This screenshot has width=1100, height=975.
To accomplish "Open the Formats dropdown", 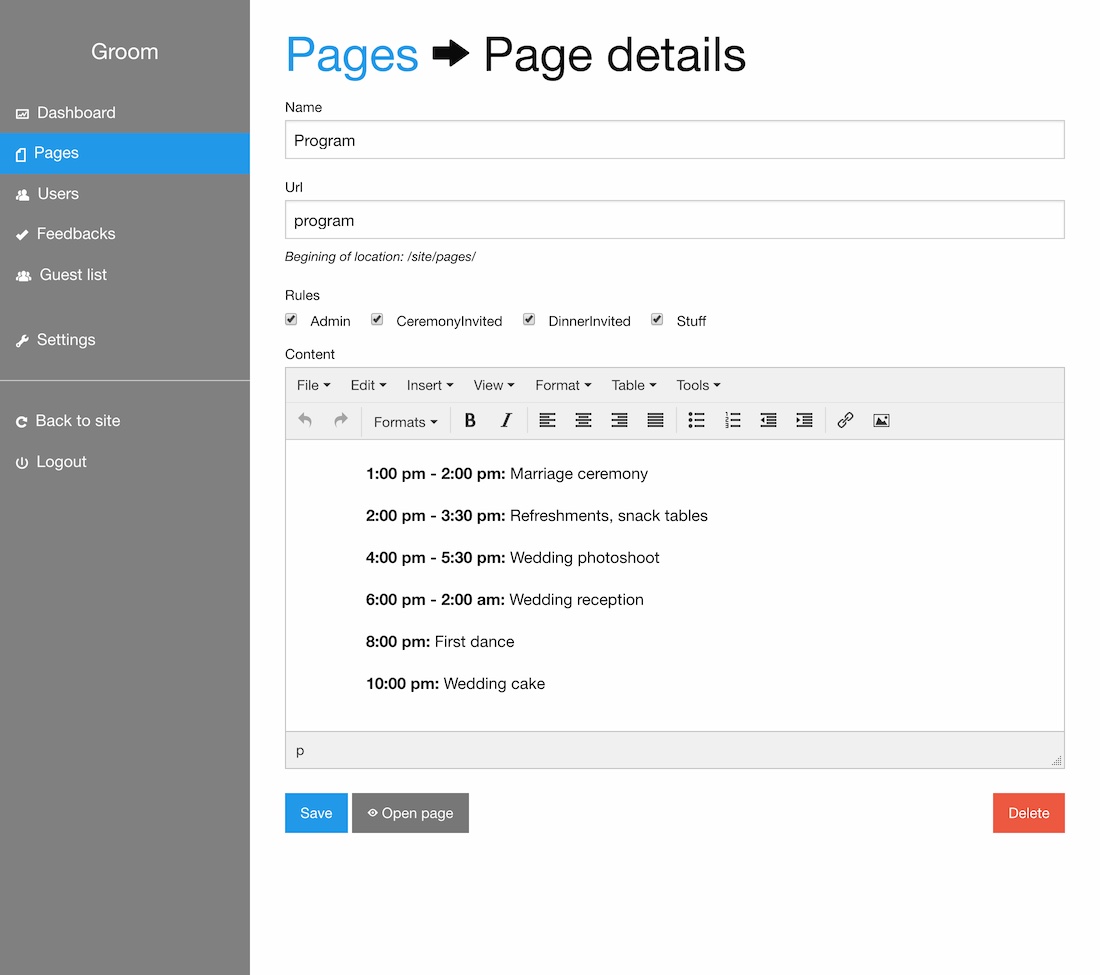I will [405, 422].
